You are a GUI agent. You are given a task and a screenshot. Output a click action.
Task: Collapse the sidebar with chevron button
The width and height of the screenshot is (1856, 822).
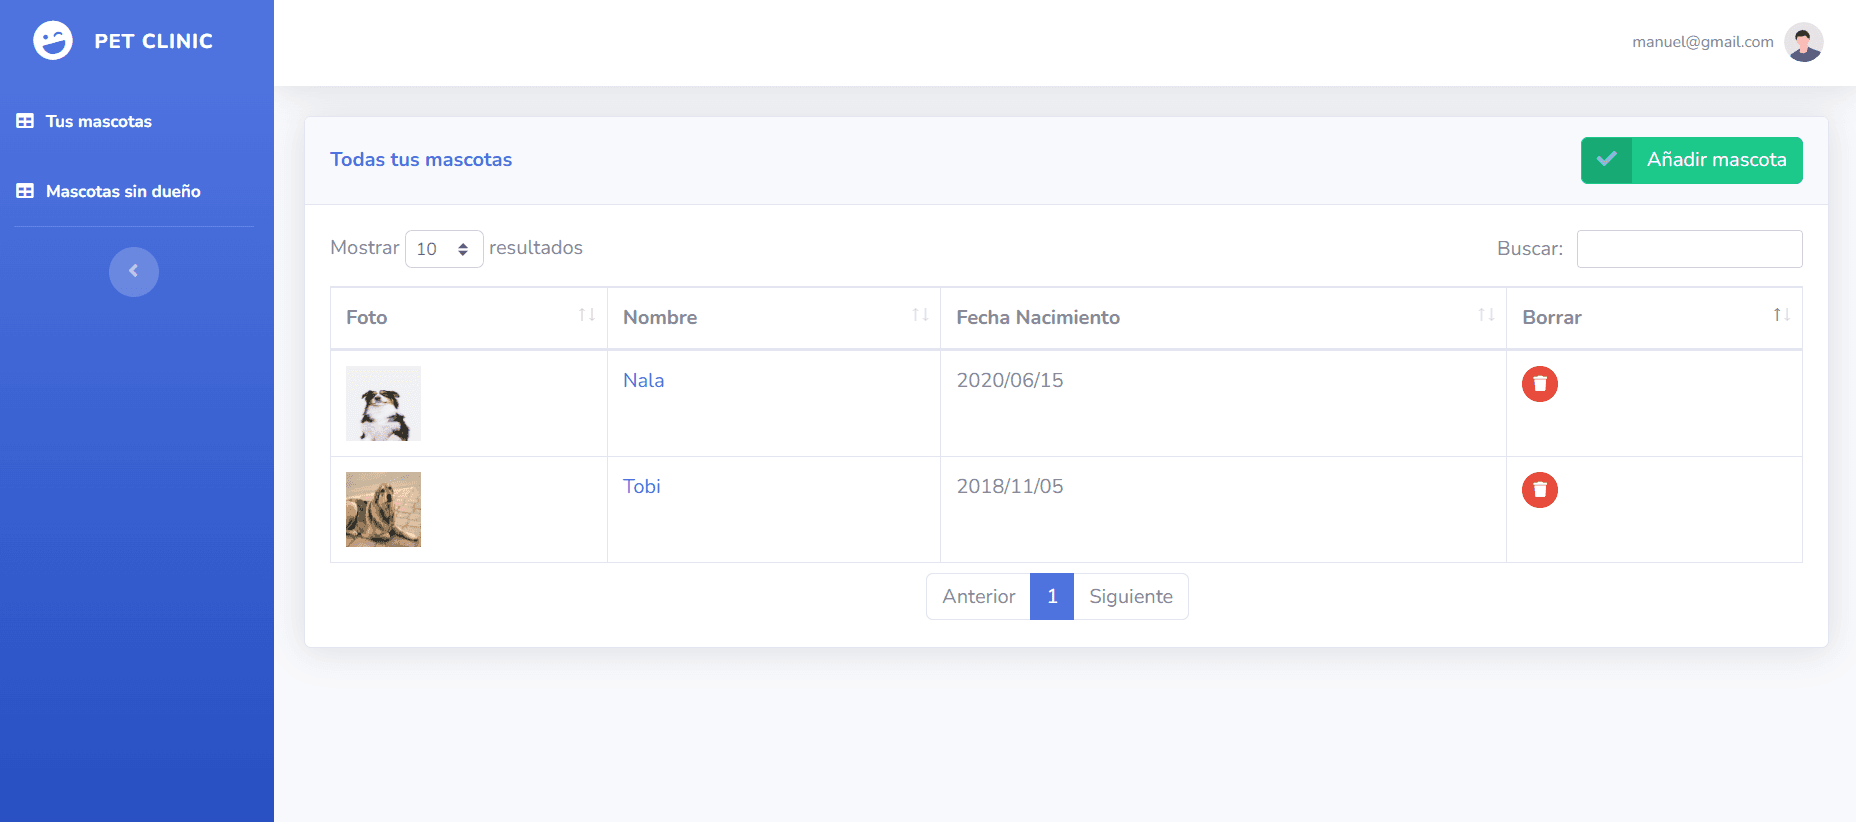click(x=134, y=272)
